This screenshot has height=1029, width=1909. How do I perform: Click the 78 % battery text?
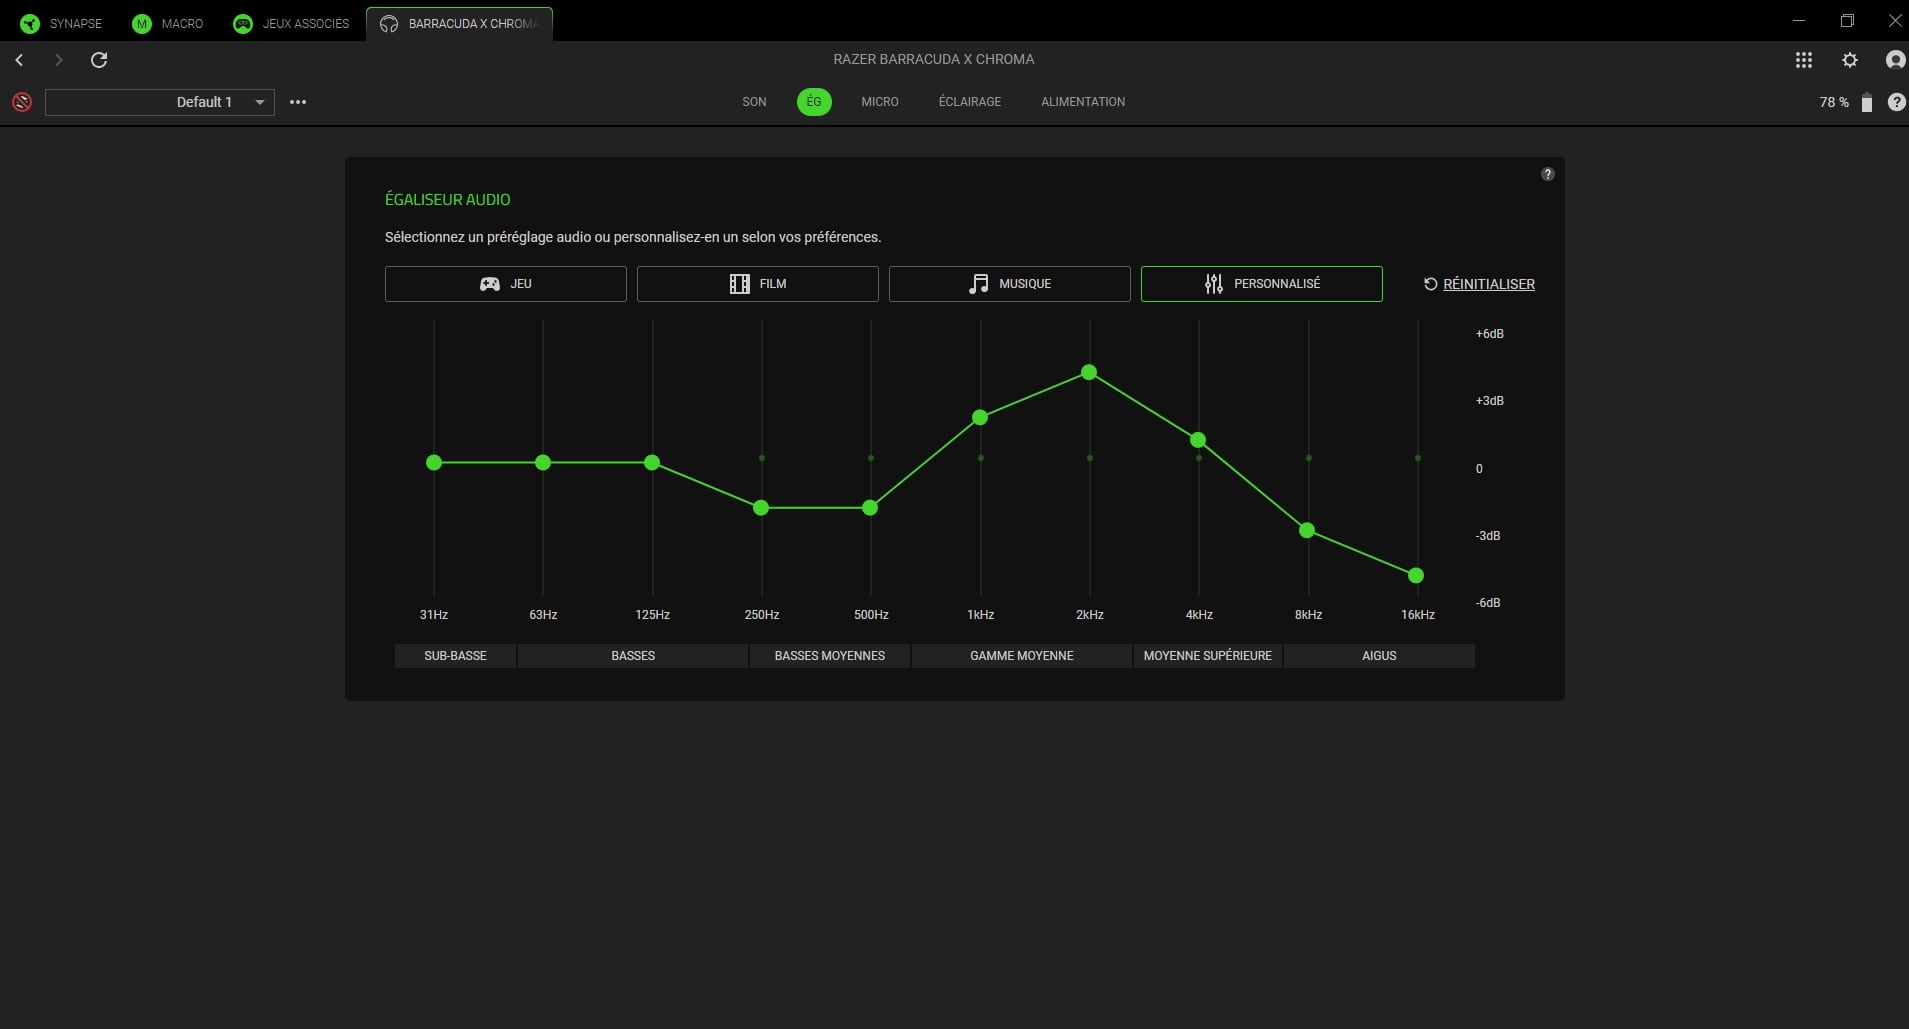click(x=1834, y=102)
